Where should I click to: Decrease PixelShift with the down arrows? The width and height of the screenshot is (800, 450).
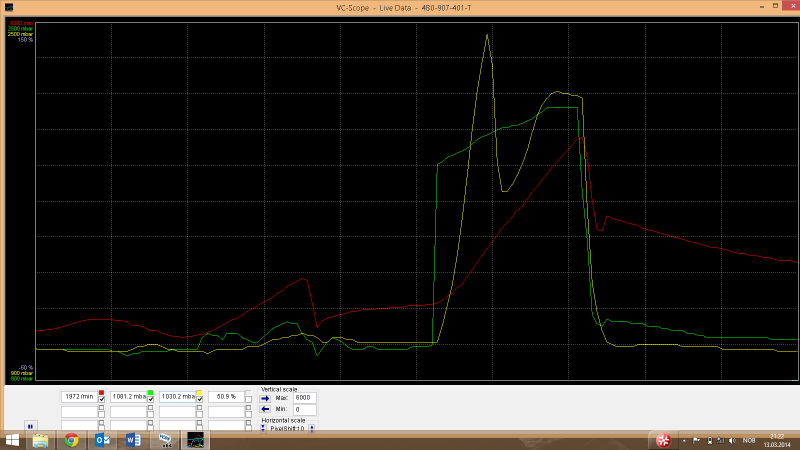(x=263, y=429)
